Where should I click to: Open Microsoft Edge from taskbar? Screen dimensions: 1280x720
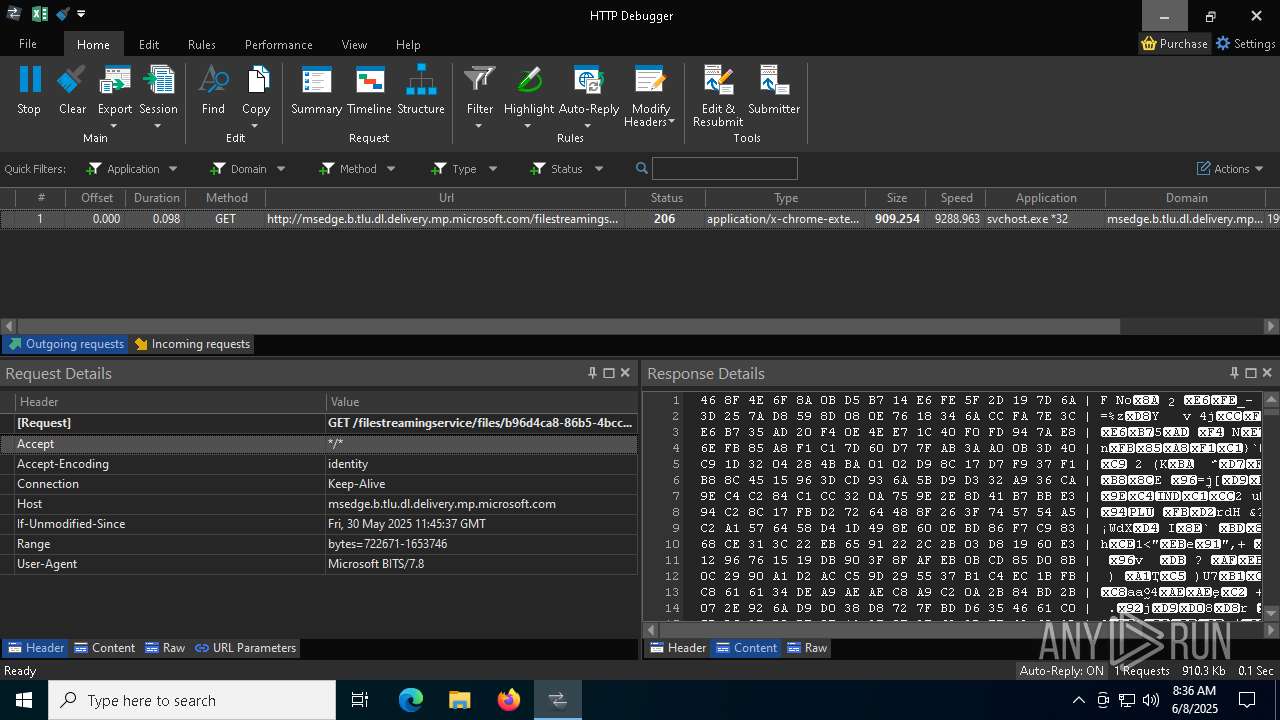[411, 700]
